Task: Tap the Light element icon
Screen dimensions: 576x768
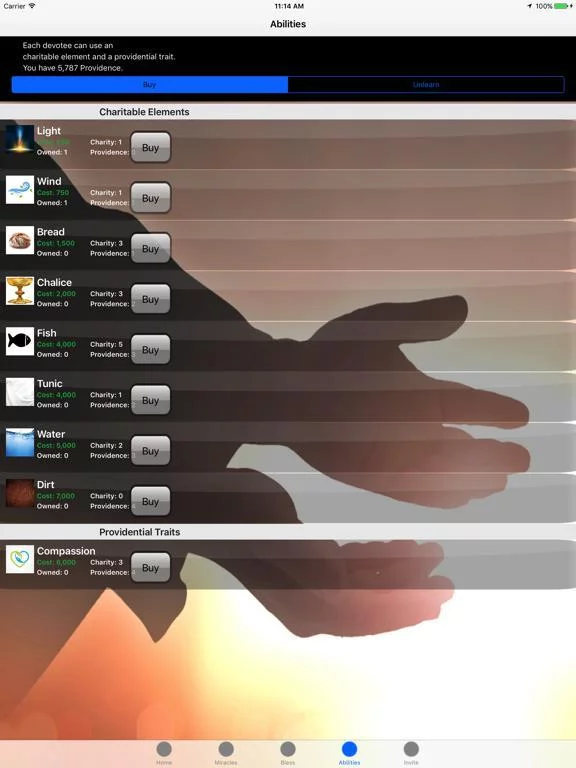Action: coord(20,139)
